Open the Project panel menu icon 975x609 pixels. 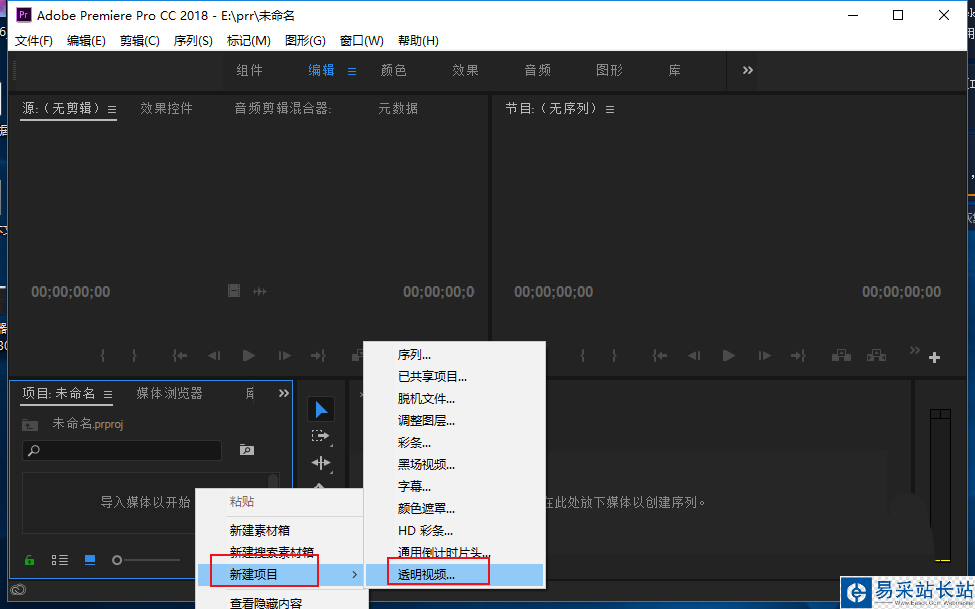108,394
